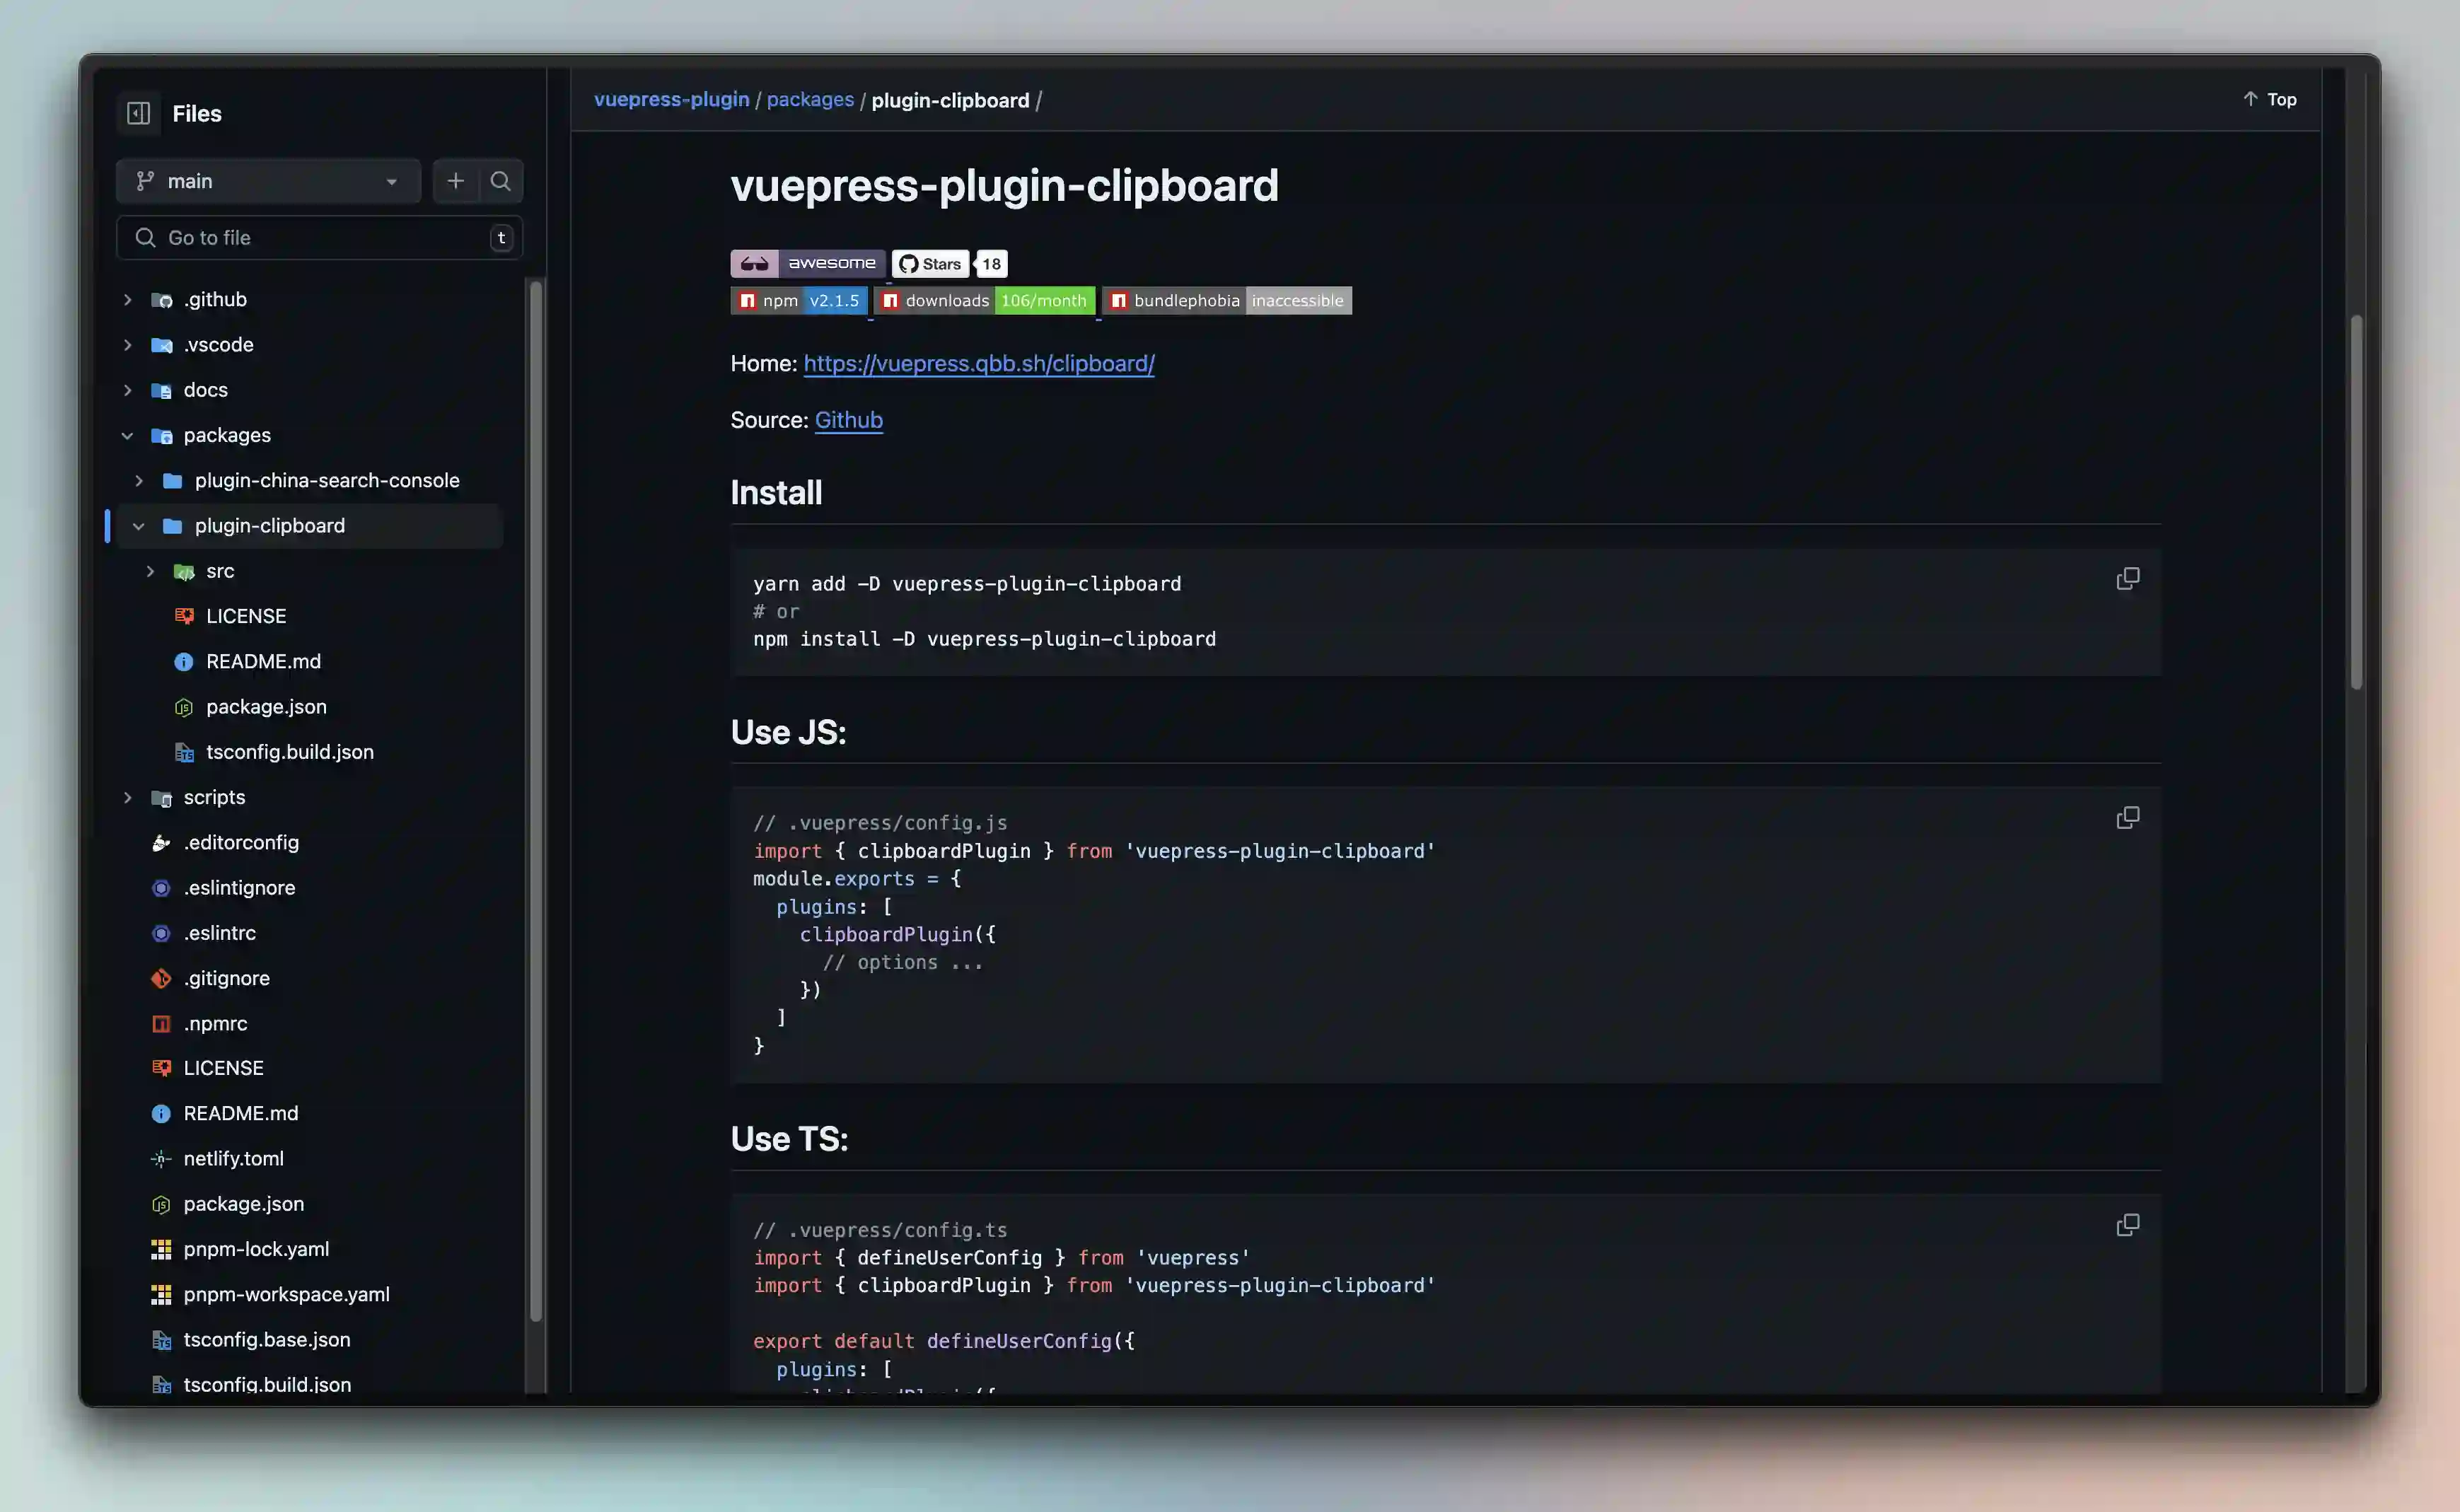This screenshot has width=2460, height=1512.
Task: Collapse the file tree side panel icon
Action: [x=138, y=113]
